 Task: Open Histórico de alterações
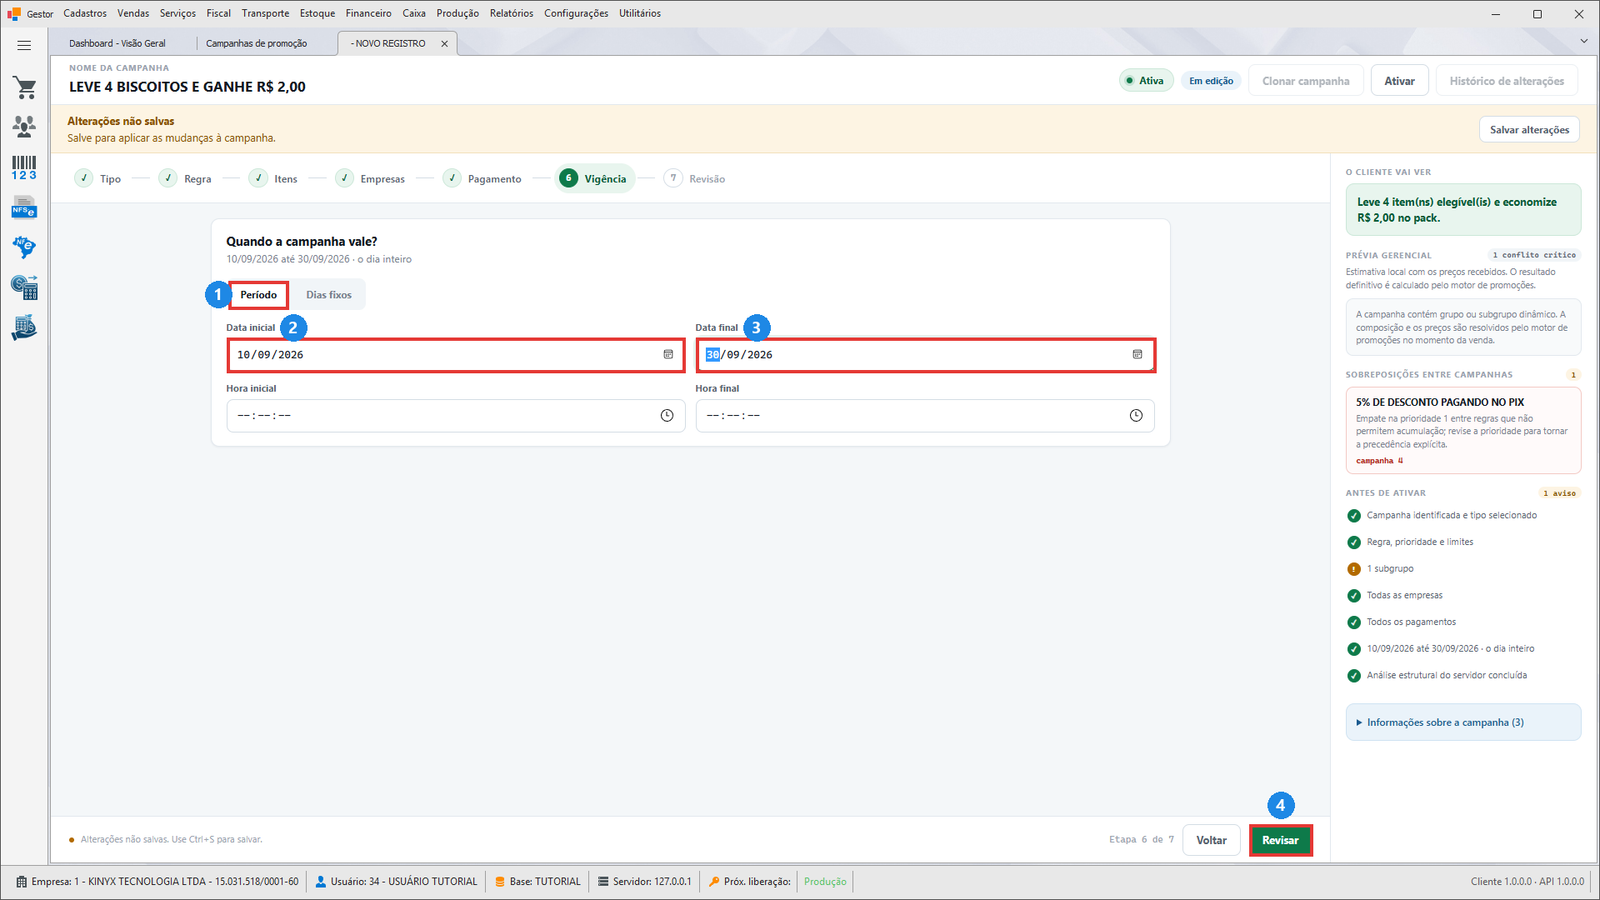(x=1507, y=81)
